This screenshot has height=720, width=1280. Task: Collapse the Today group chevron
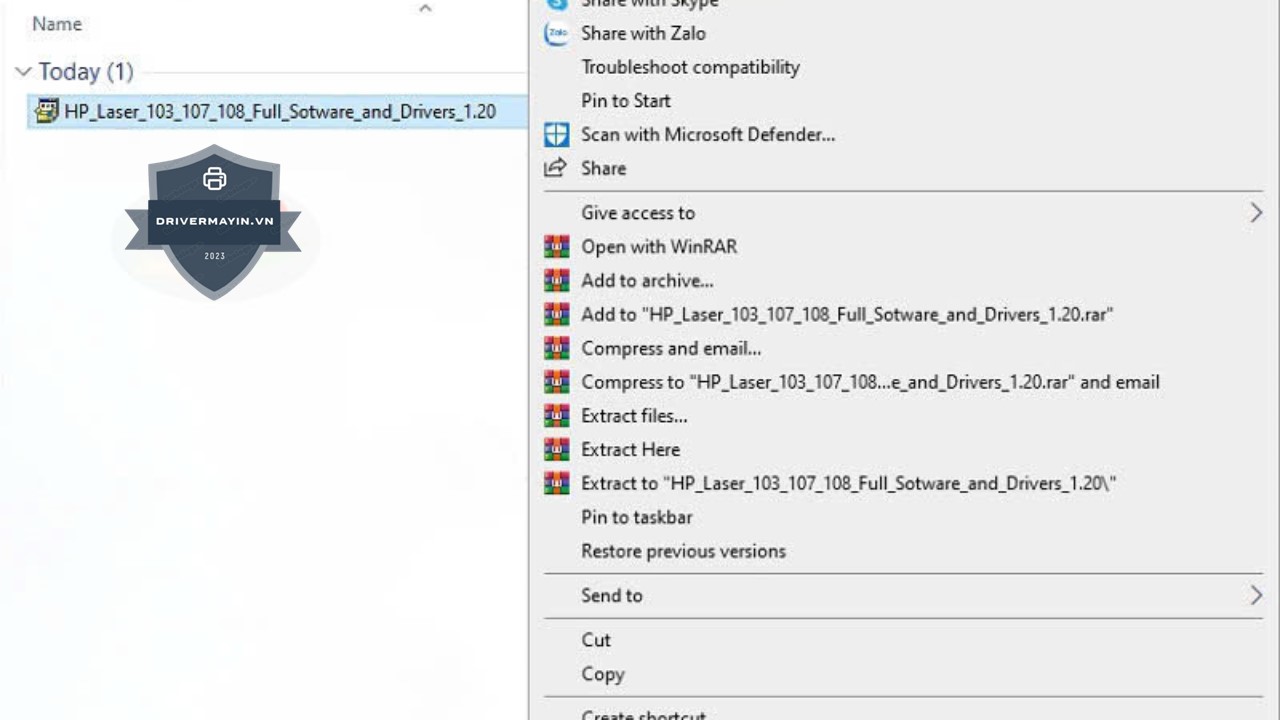tap(23, 72)
